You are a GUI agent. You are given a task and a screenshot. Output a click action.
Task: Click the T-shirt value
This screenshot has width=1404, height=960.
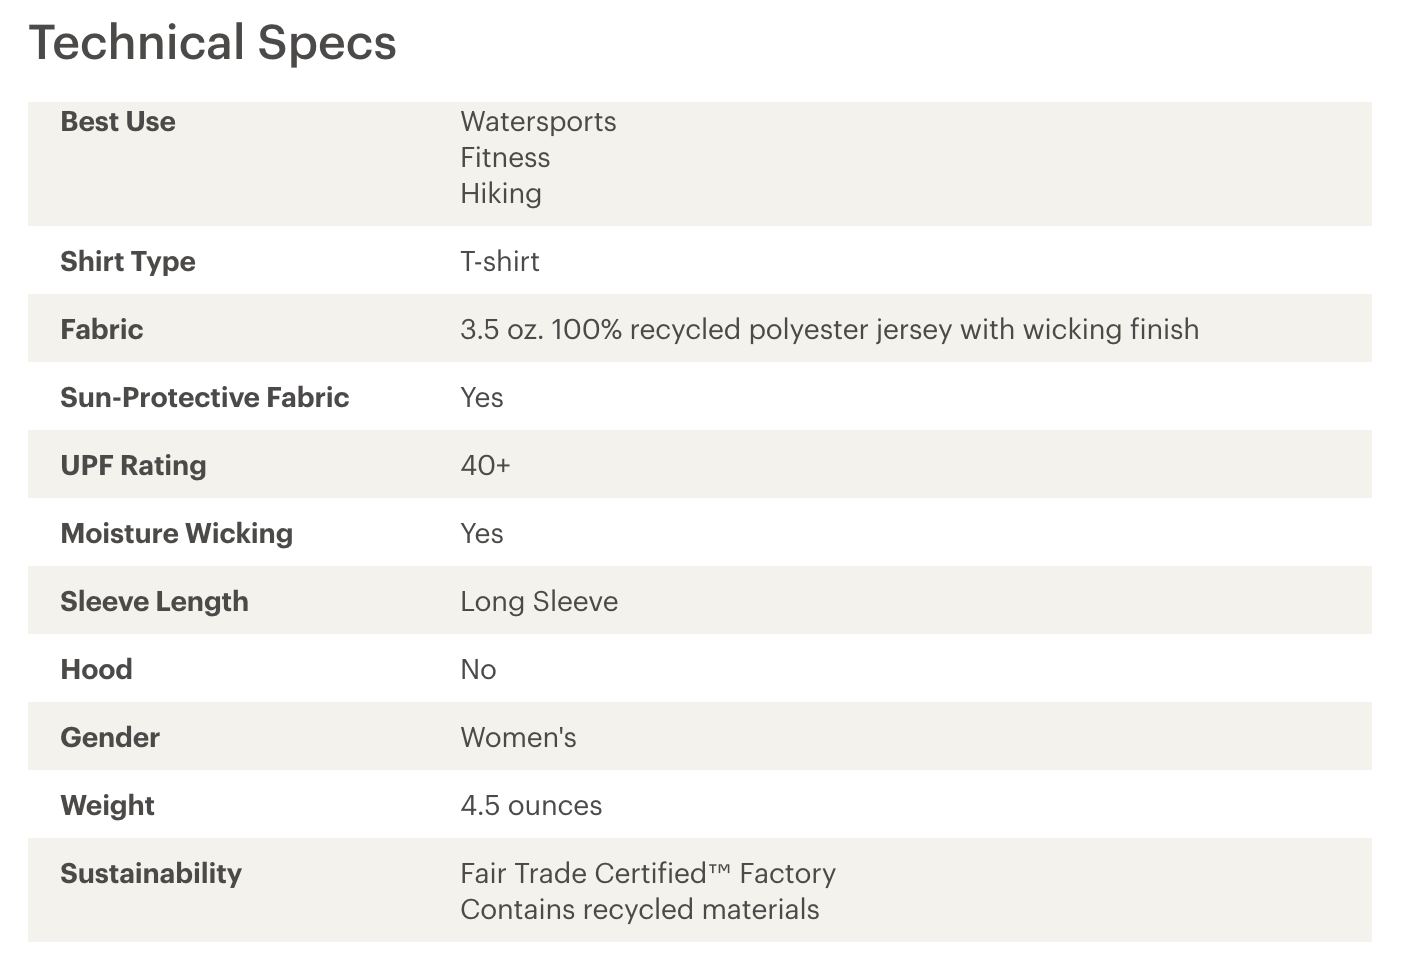click(500, 262)
